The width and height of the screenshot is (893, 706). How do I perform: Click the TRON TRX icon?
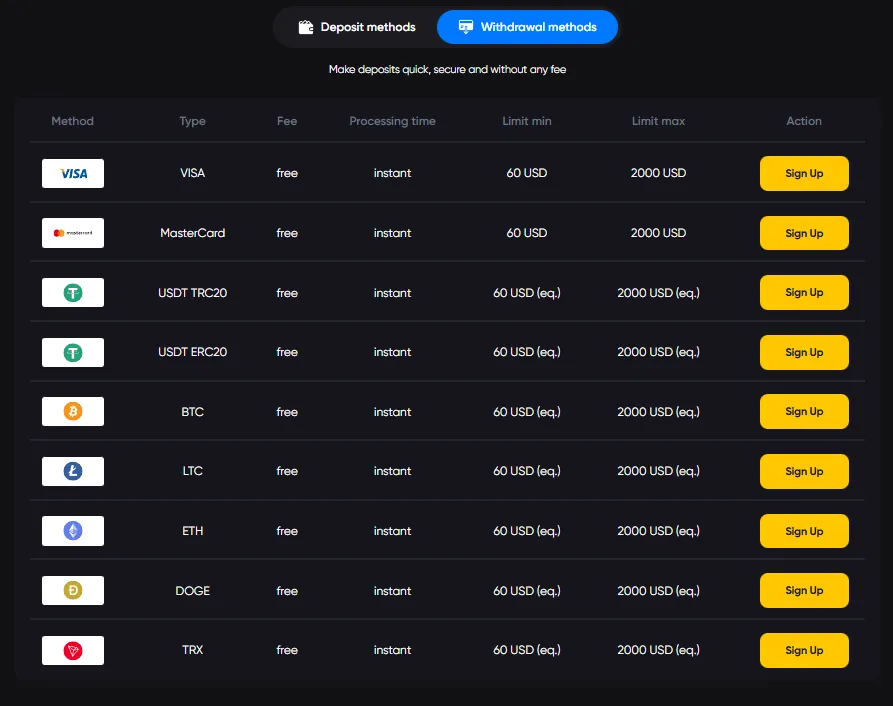pyautogui.click(x=72, y=650)
